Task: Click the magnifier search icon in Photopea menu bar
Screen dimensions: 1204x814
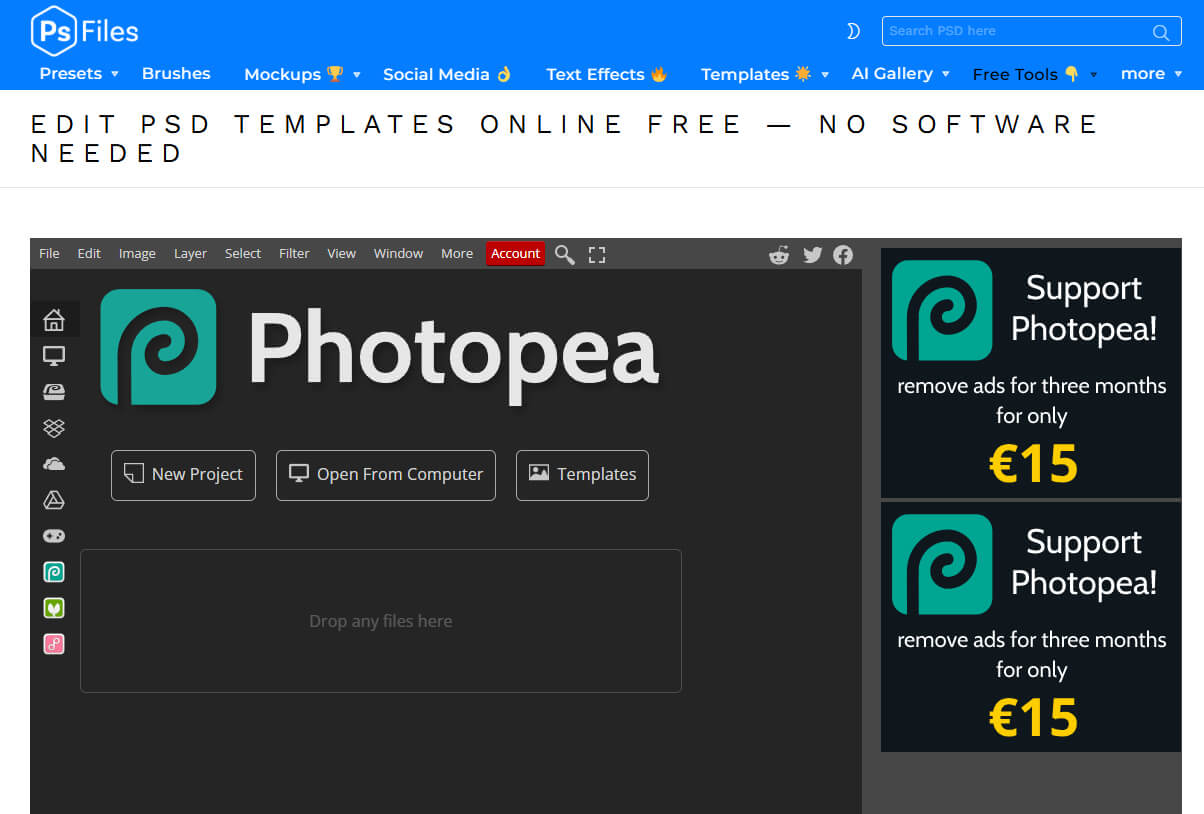Action: pyautogui.click(x=565, y=255)
